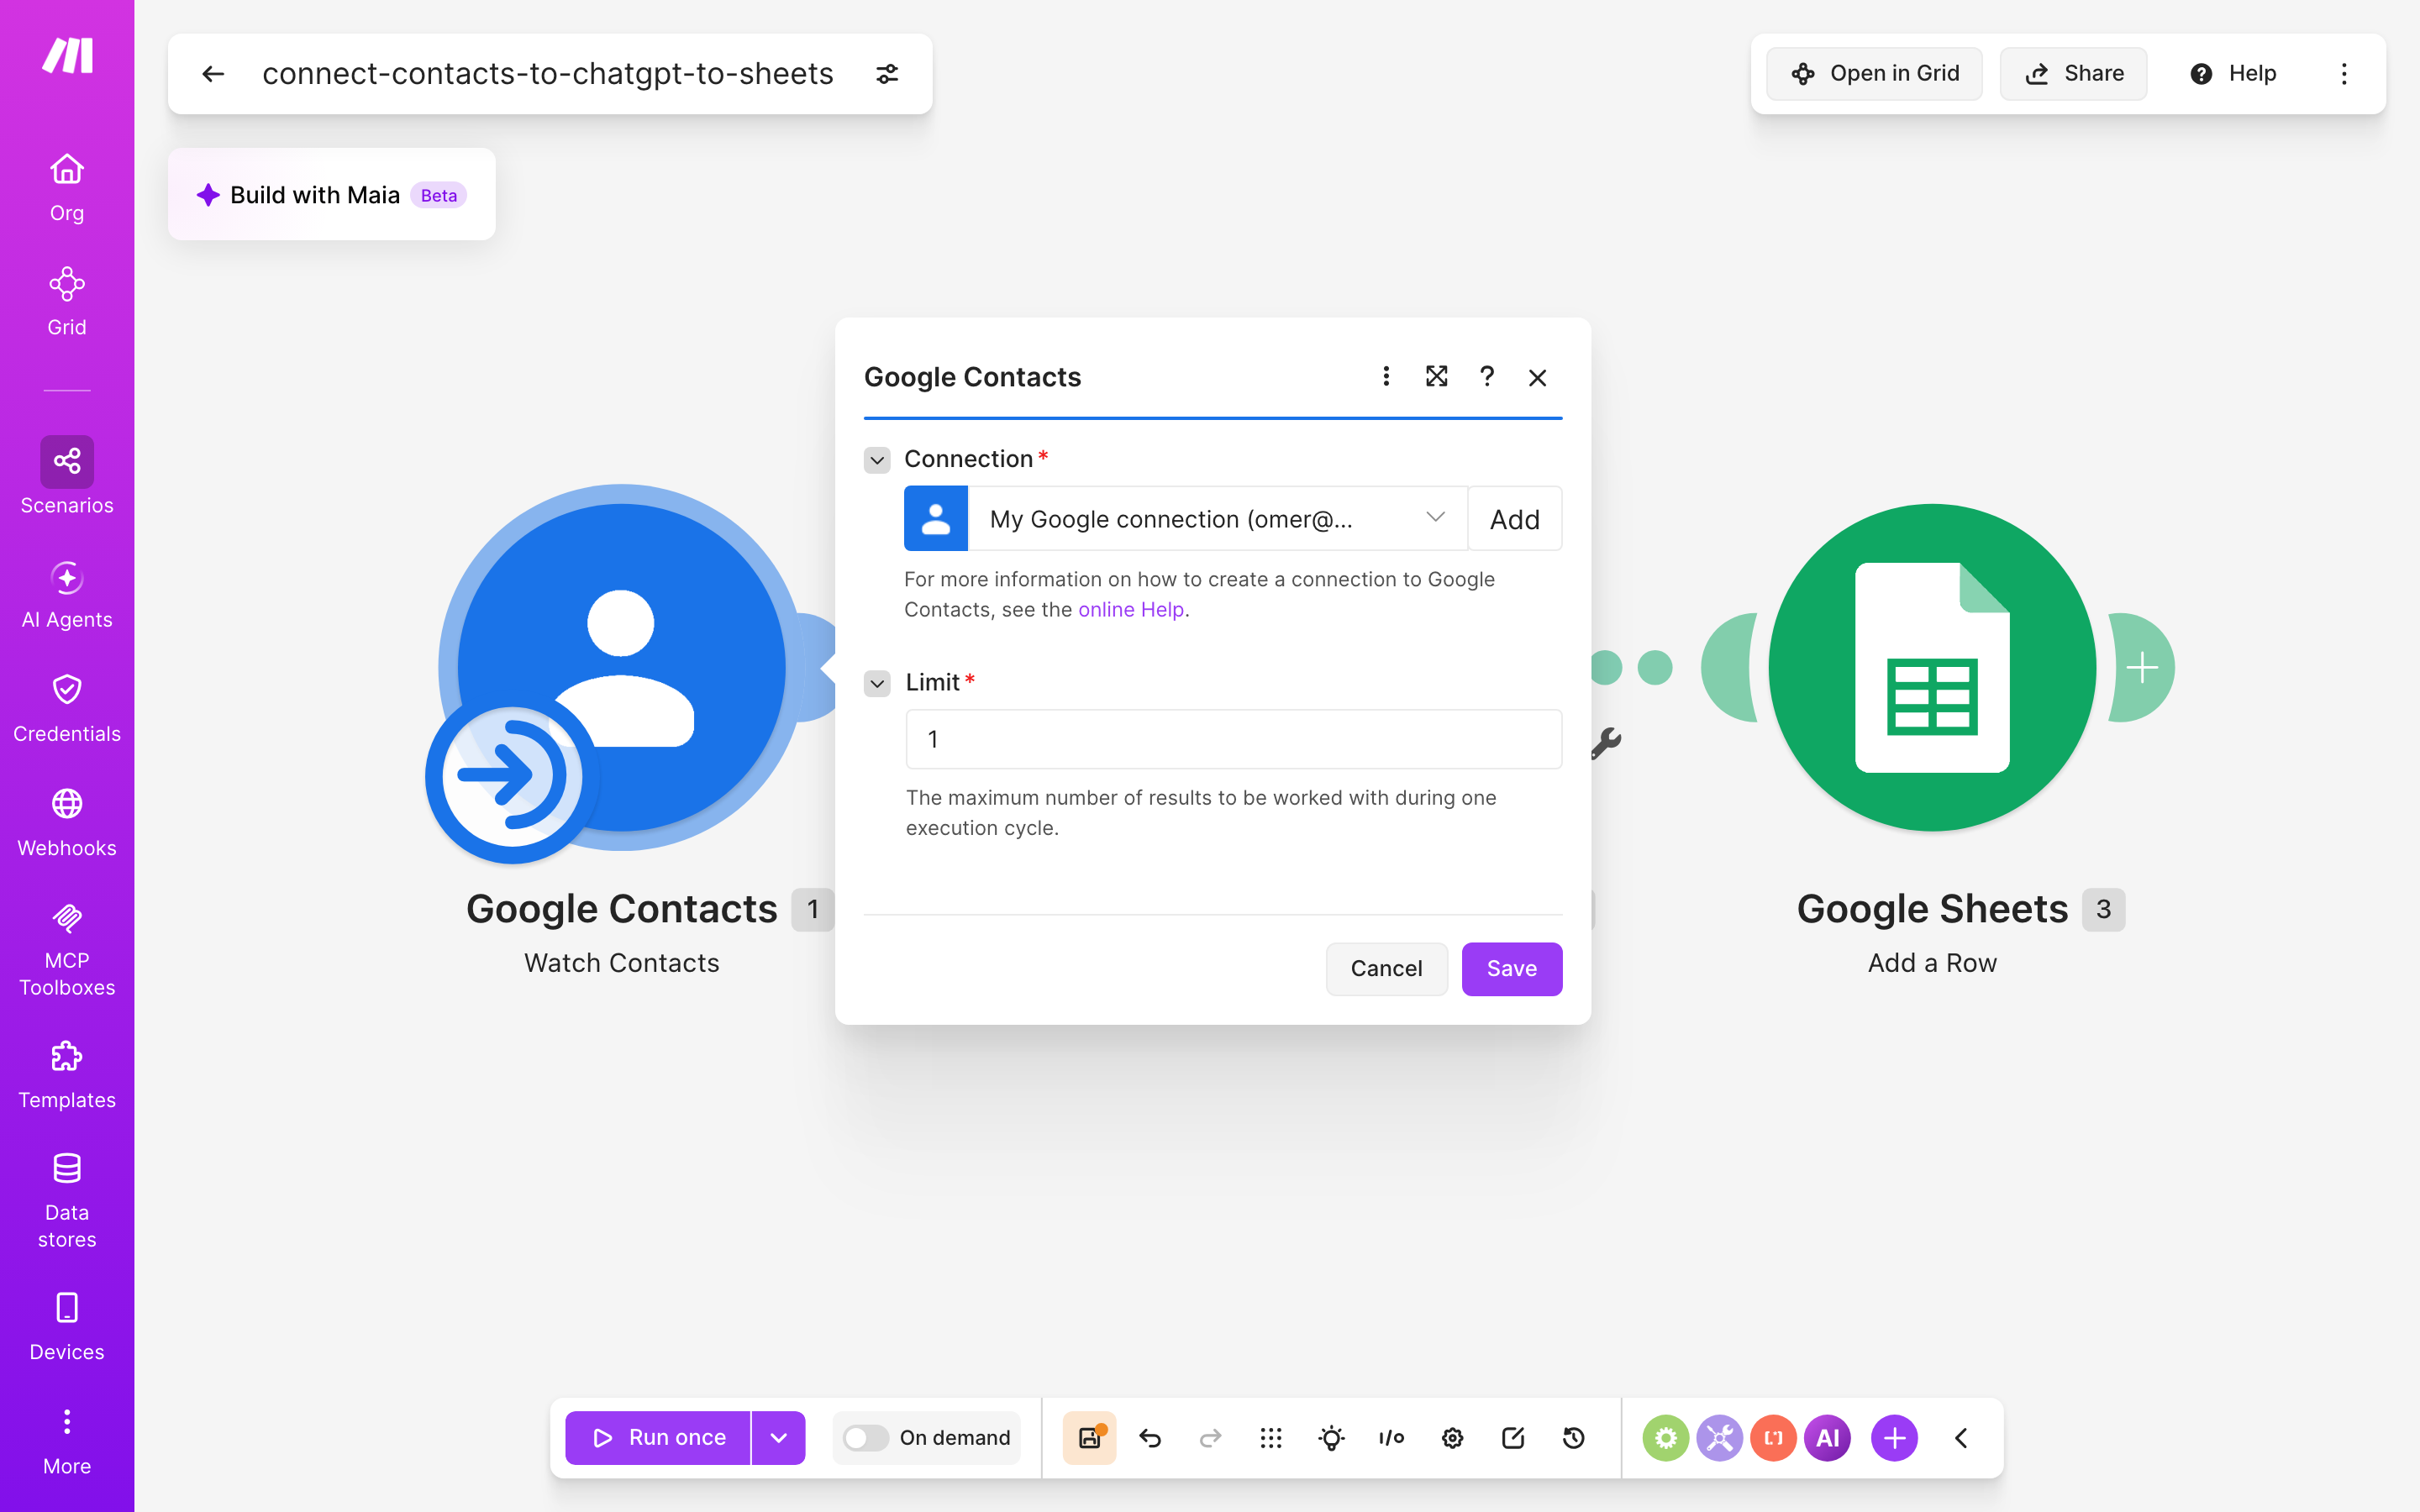Open Run once dropdown arrow
Image resolution: width=2420 pixels, height=1512 pixels.
click(778, 1437)
